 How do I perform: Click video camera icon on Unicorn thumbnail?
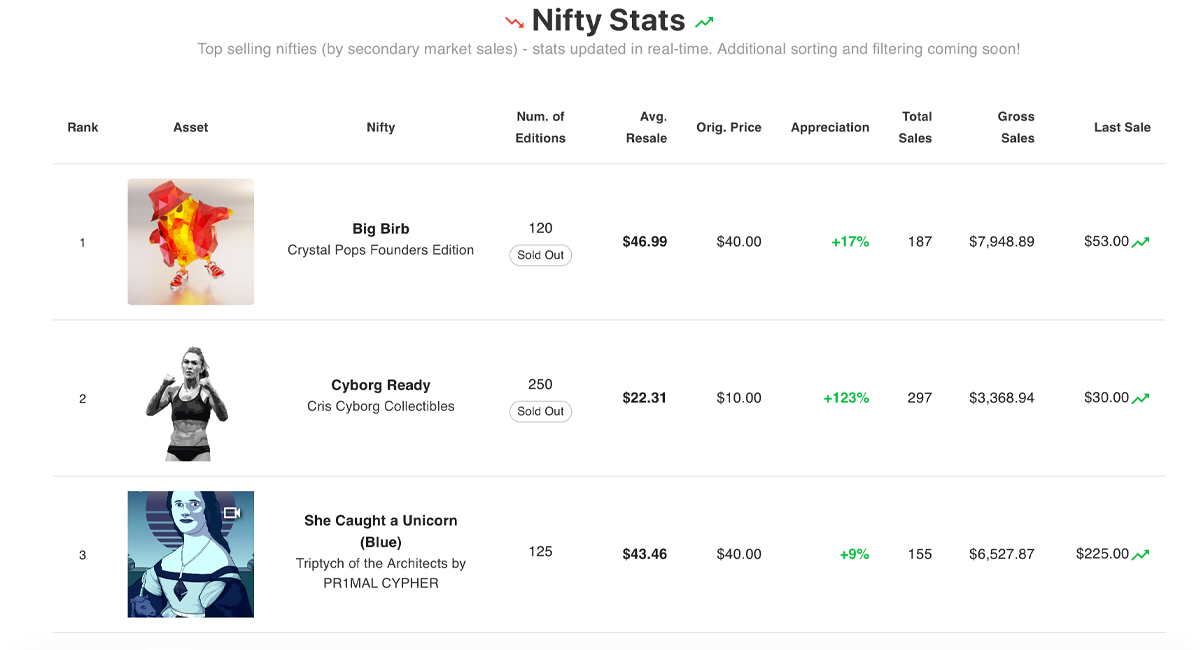pyautogui.click(x=232, y=513)
